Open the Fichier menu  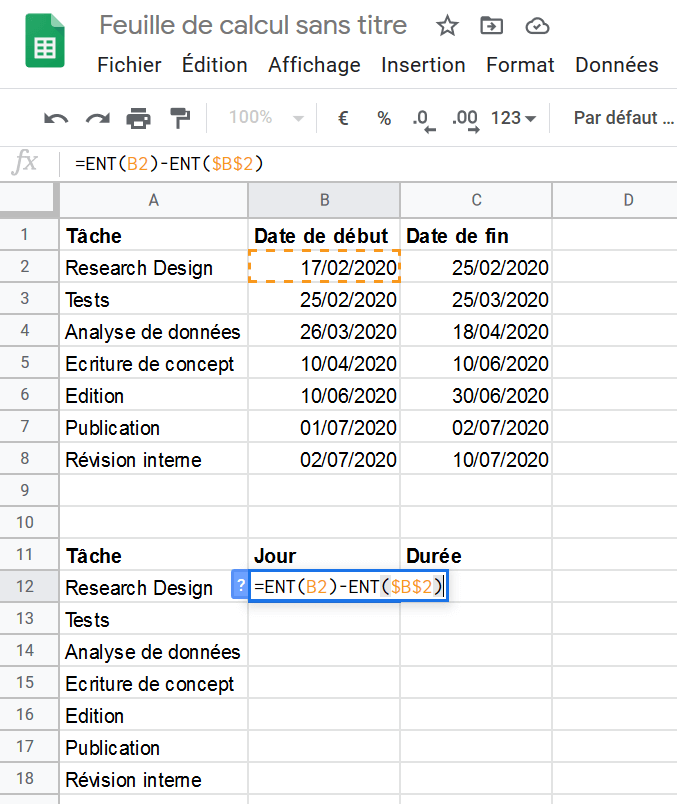tap(129, 65)
